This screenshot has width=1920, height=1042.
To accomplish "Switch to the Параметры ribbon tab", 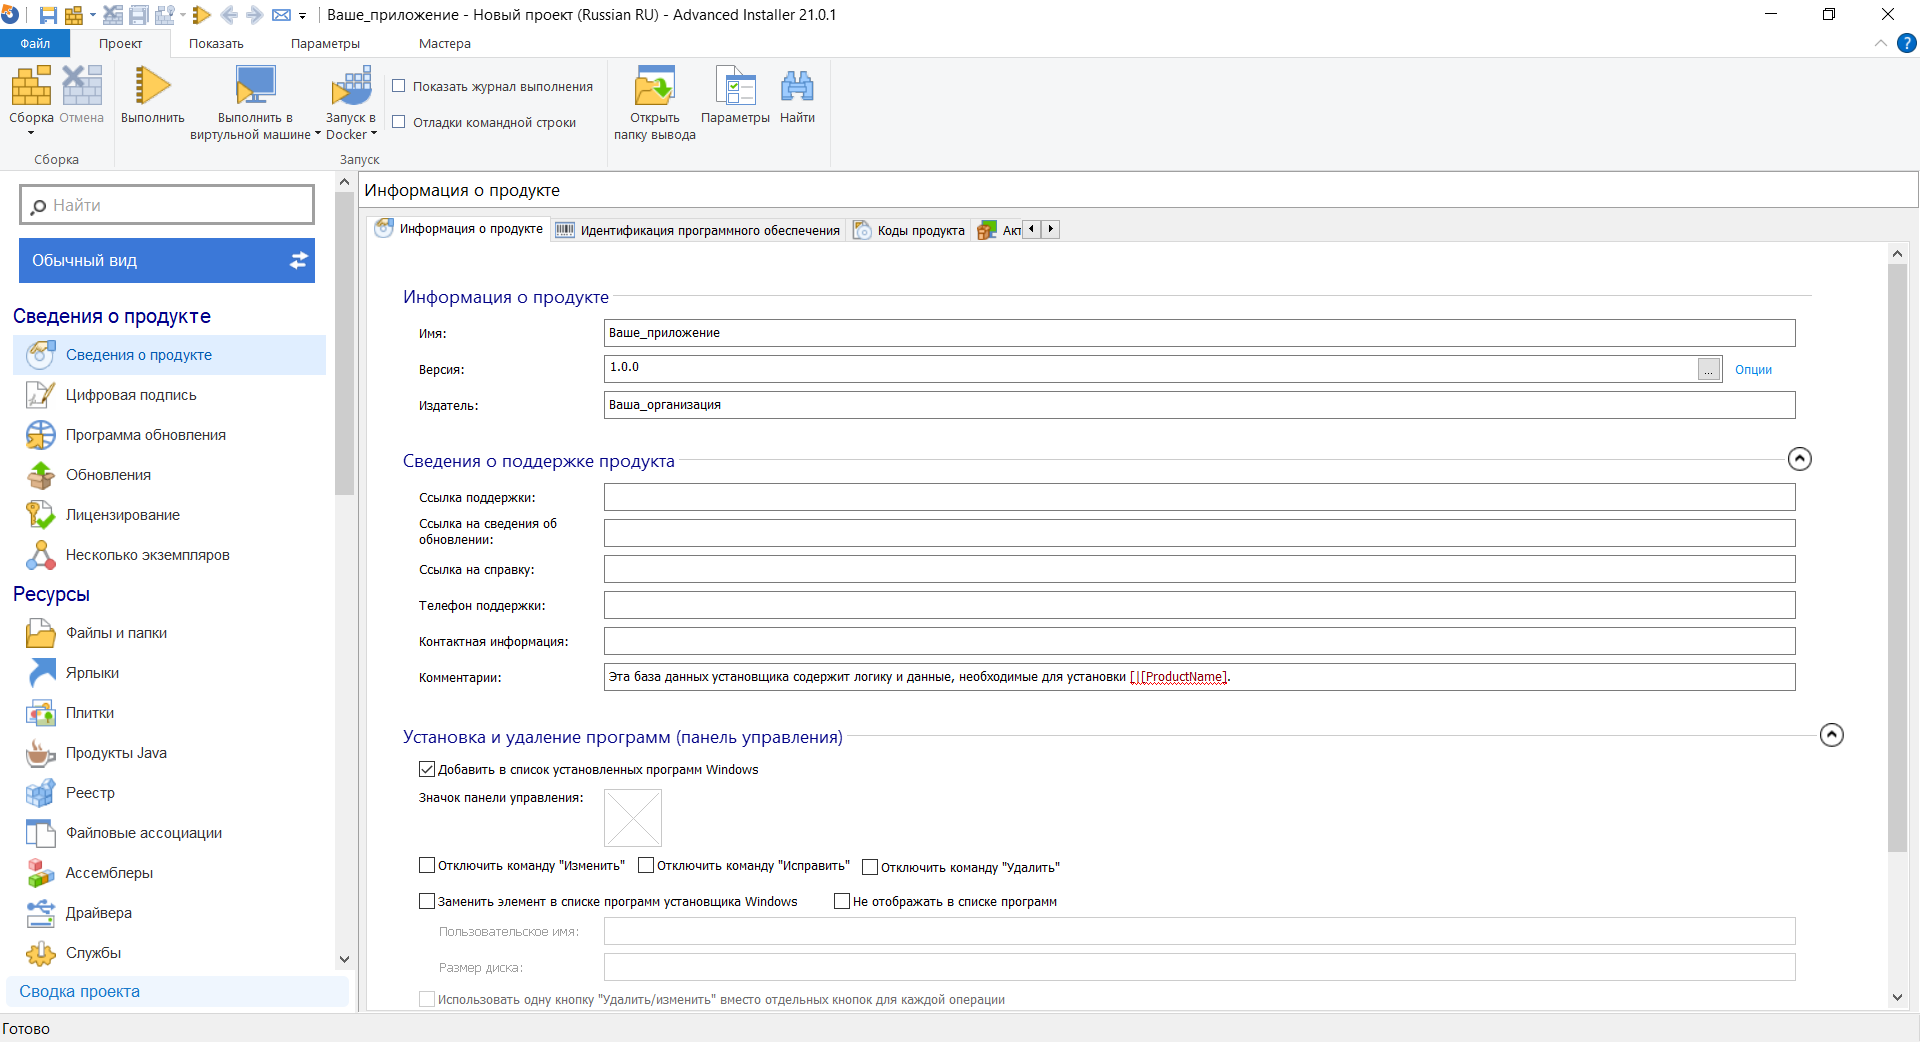I will (325, 43).
